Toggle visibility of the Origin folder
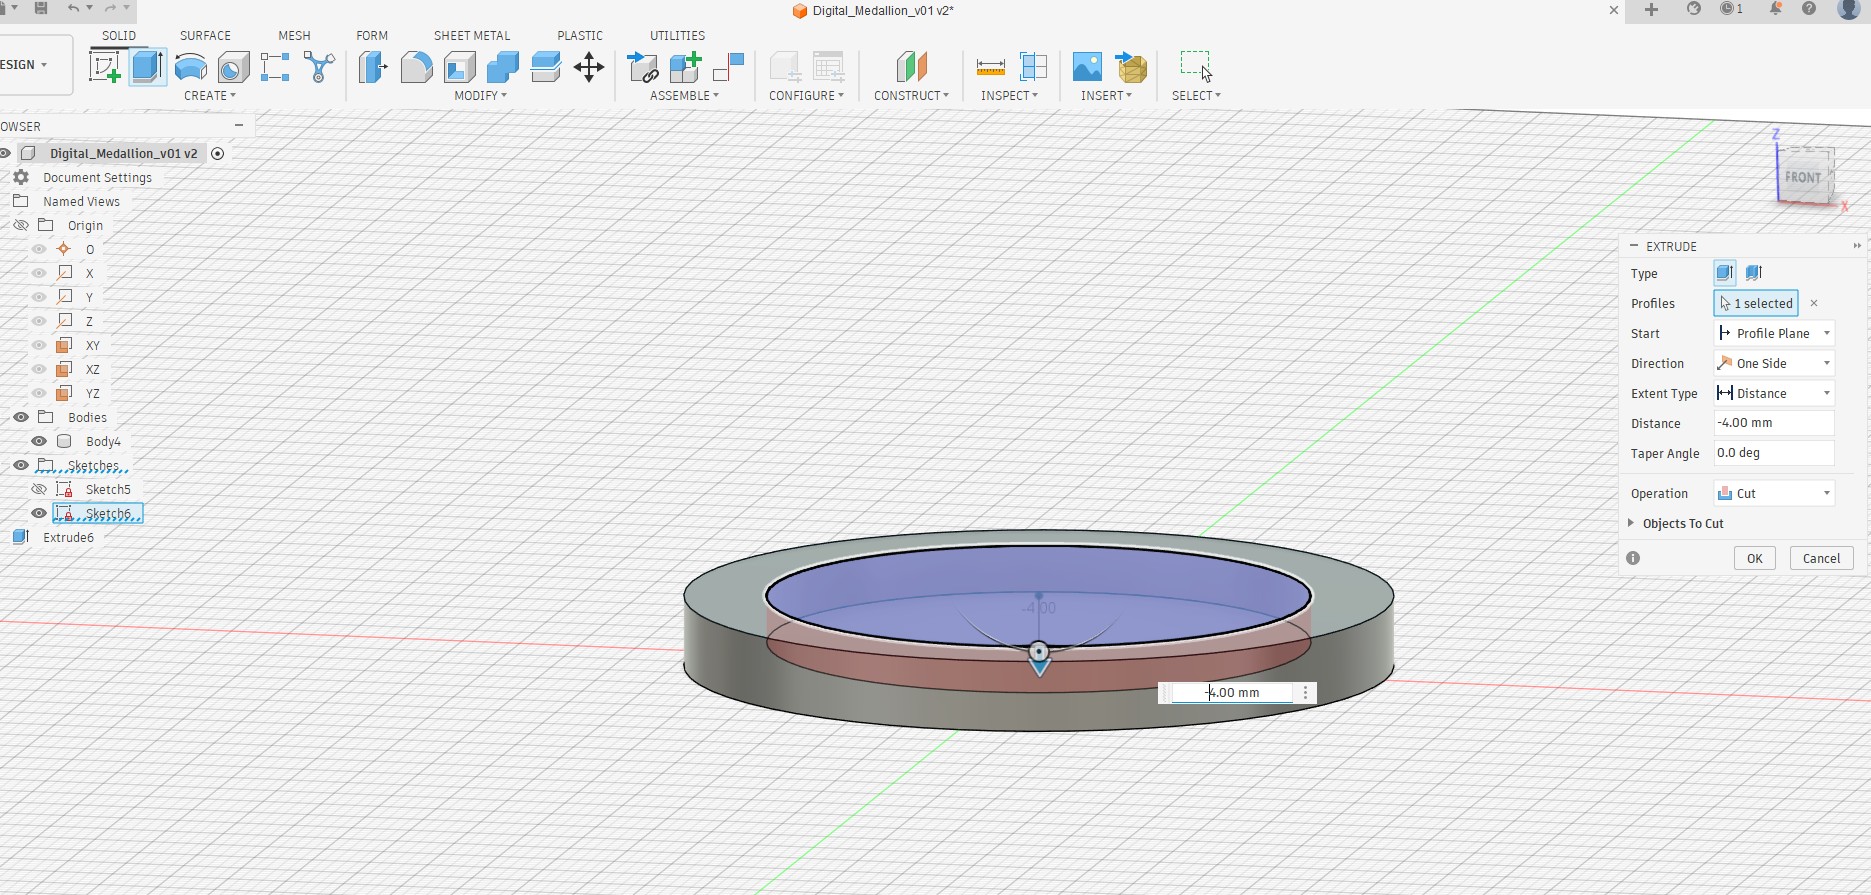 coord(20,225)
